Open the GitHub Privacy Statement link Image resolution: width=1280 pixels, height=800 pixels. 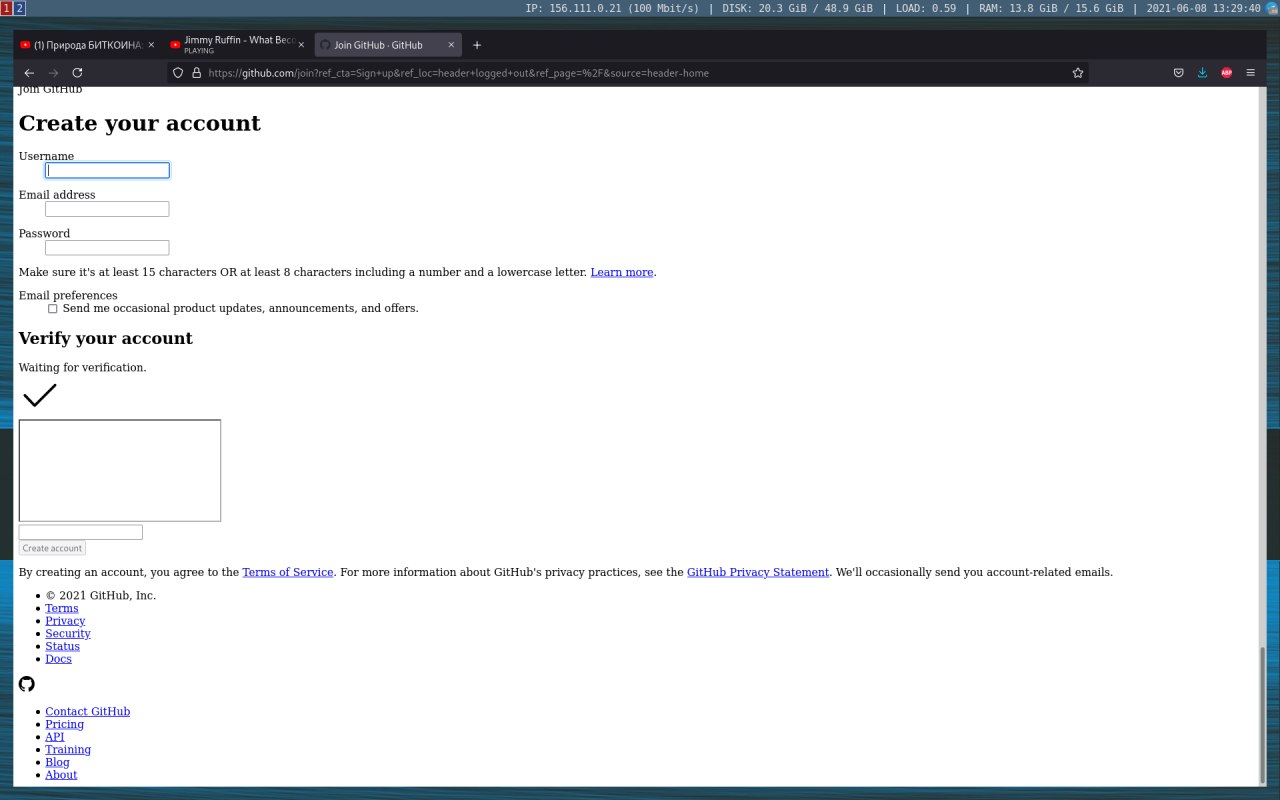point(758,572)
